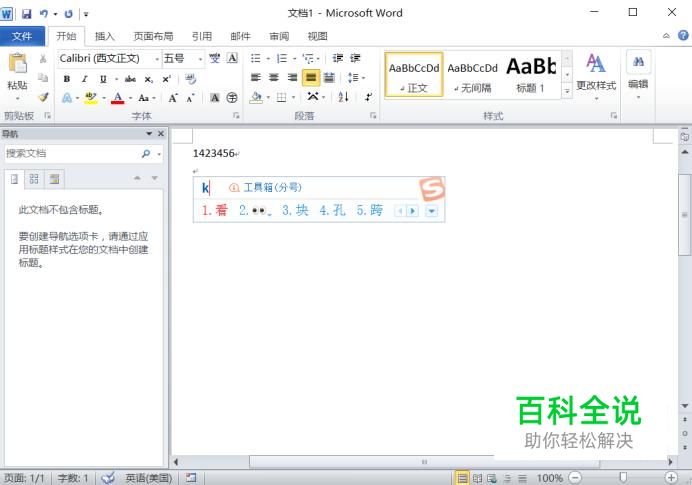The width and height of the screenshot is (692, 485).
Task: Click Decrease Indent icon
Action: pyautogui.click(x=338, y=58)
